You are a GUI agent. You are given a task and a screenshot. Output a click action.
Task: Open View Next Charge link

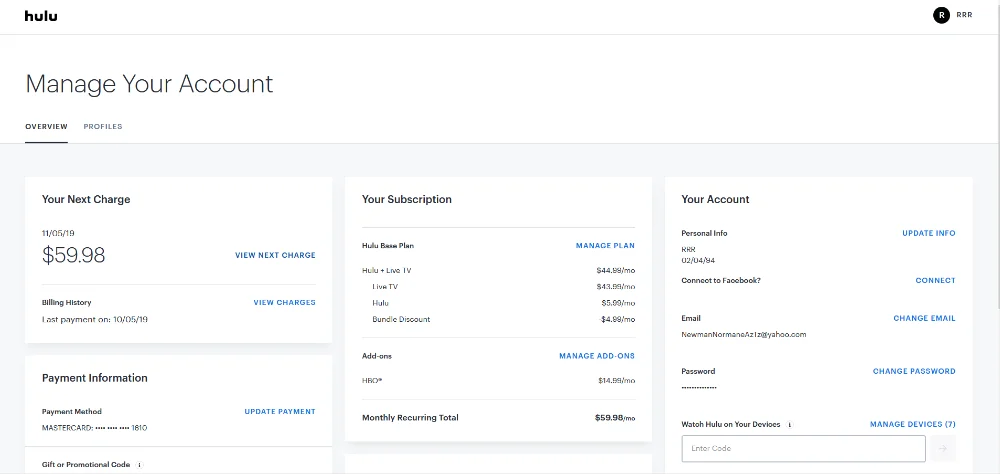click(275, 255)
